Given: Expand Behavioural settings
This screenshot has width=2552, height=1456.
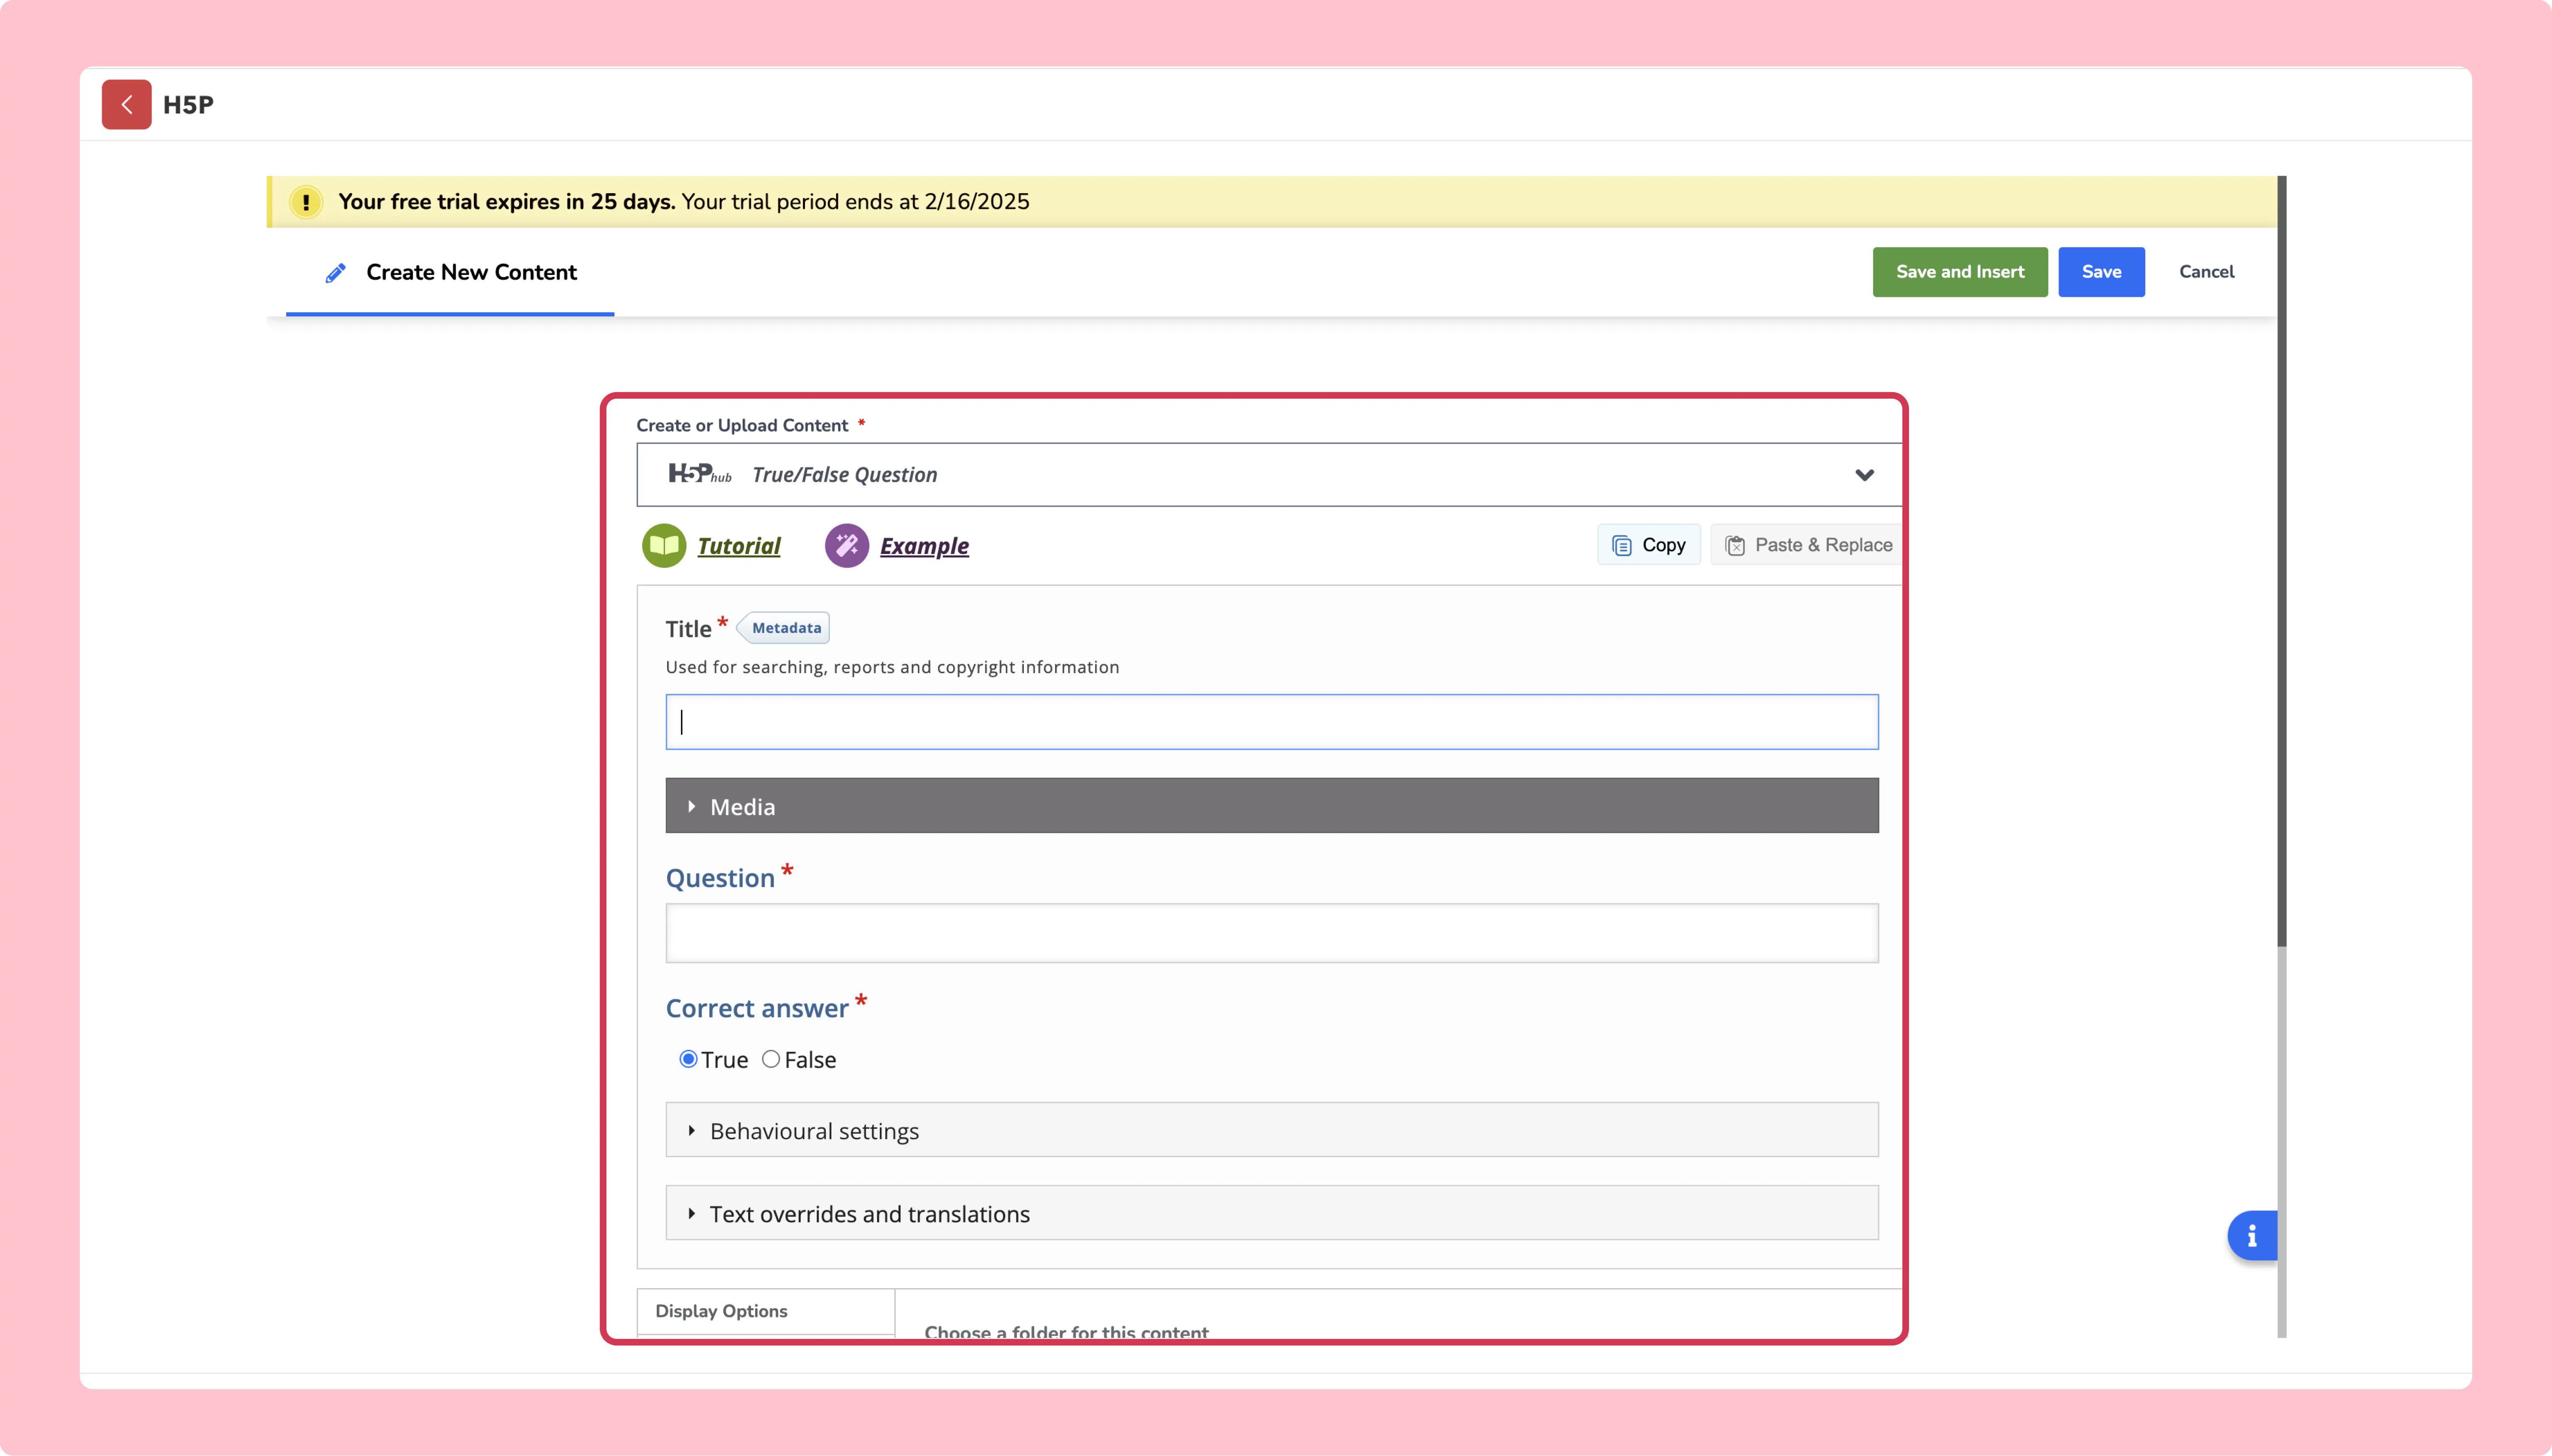Looking at the screenshot, I should (1272, 1130).
